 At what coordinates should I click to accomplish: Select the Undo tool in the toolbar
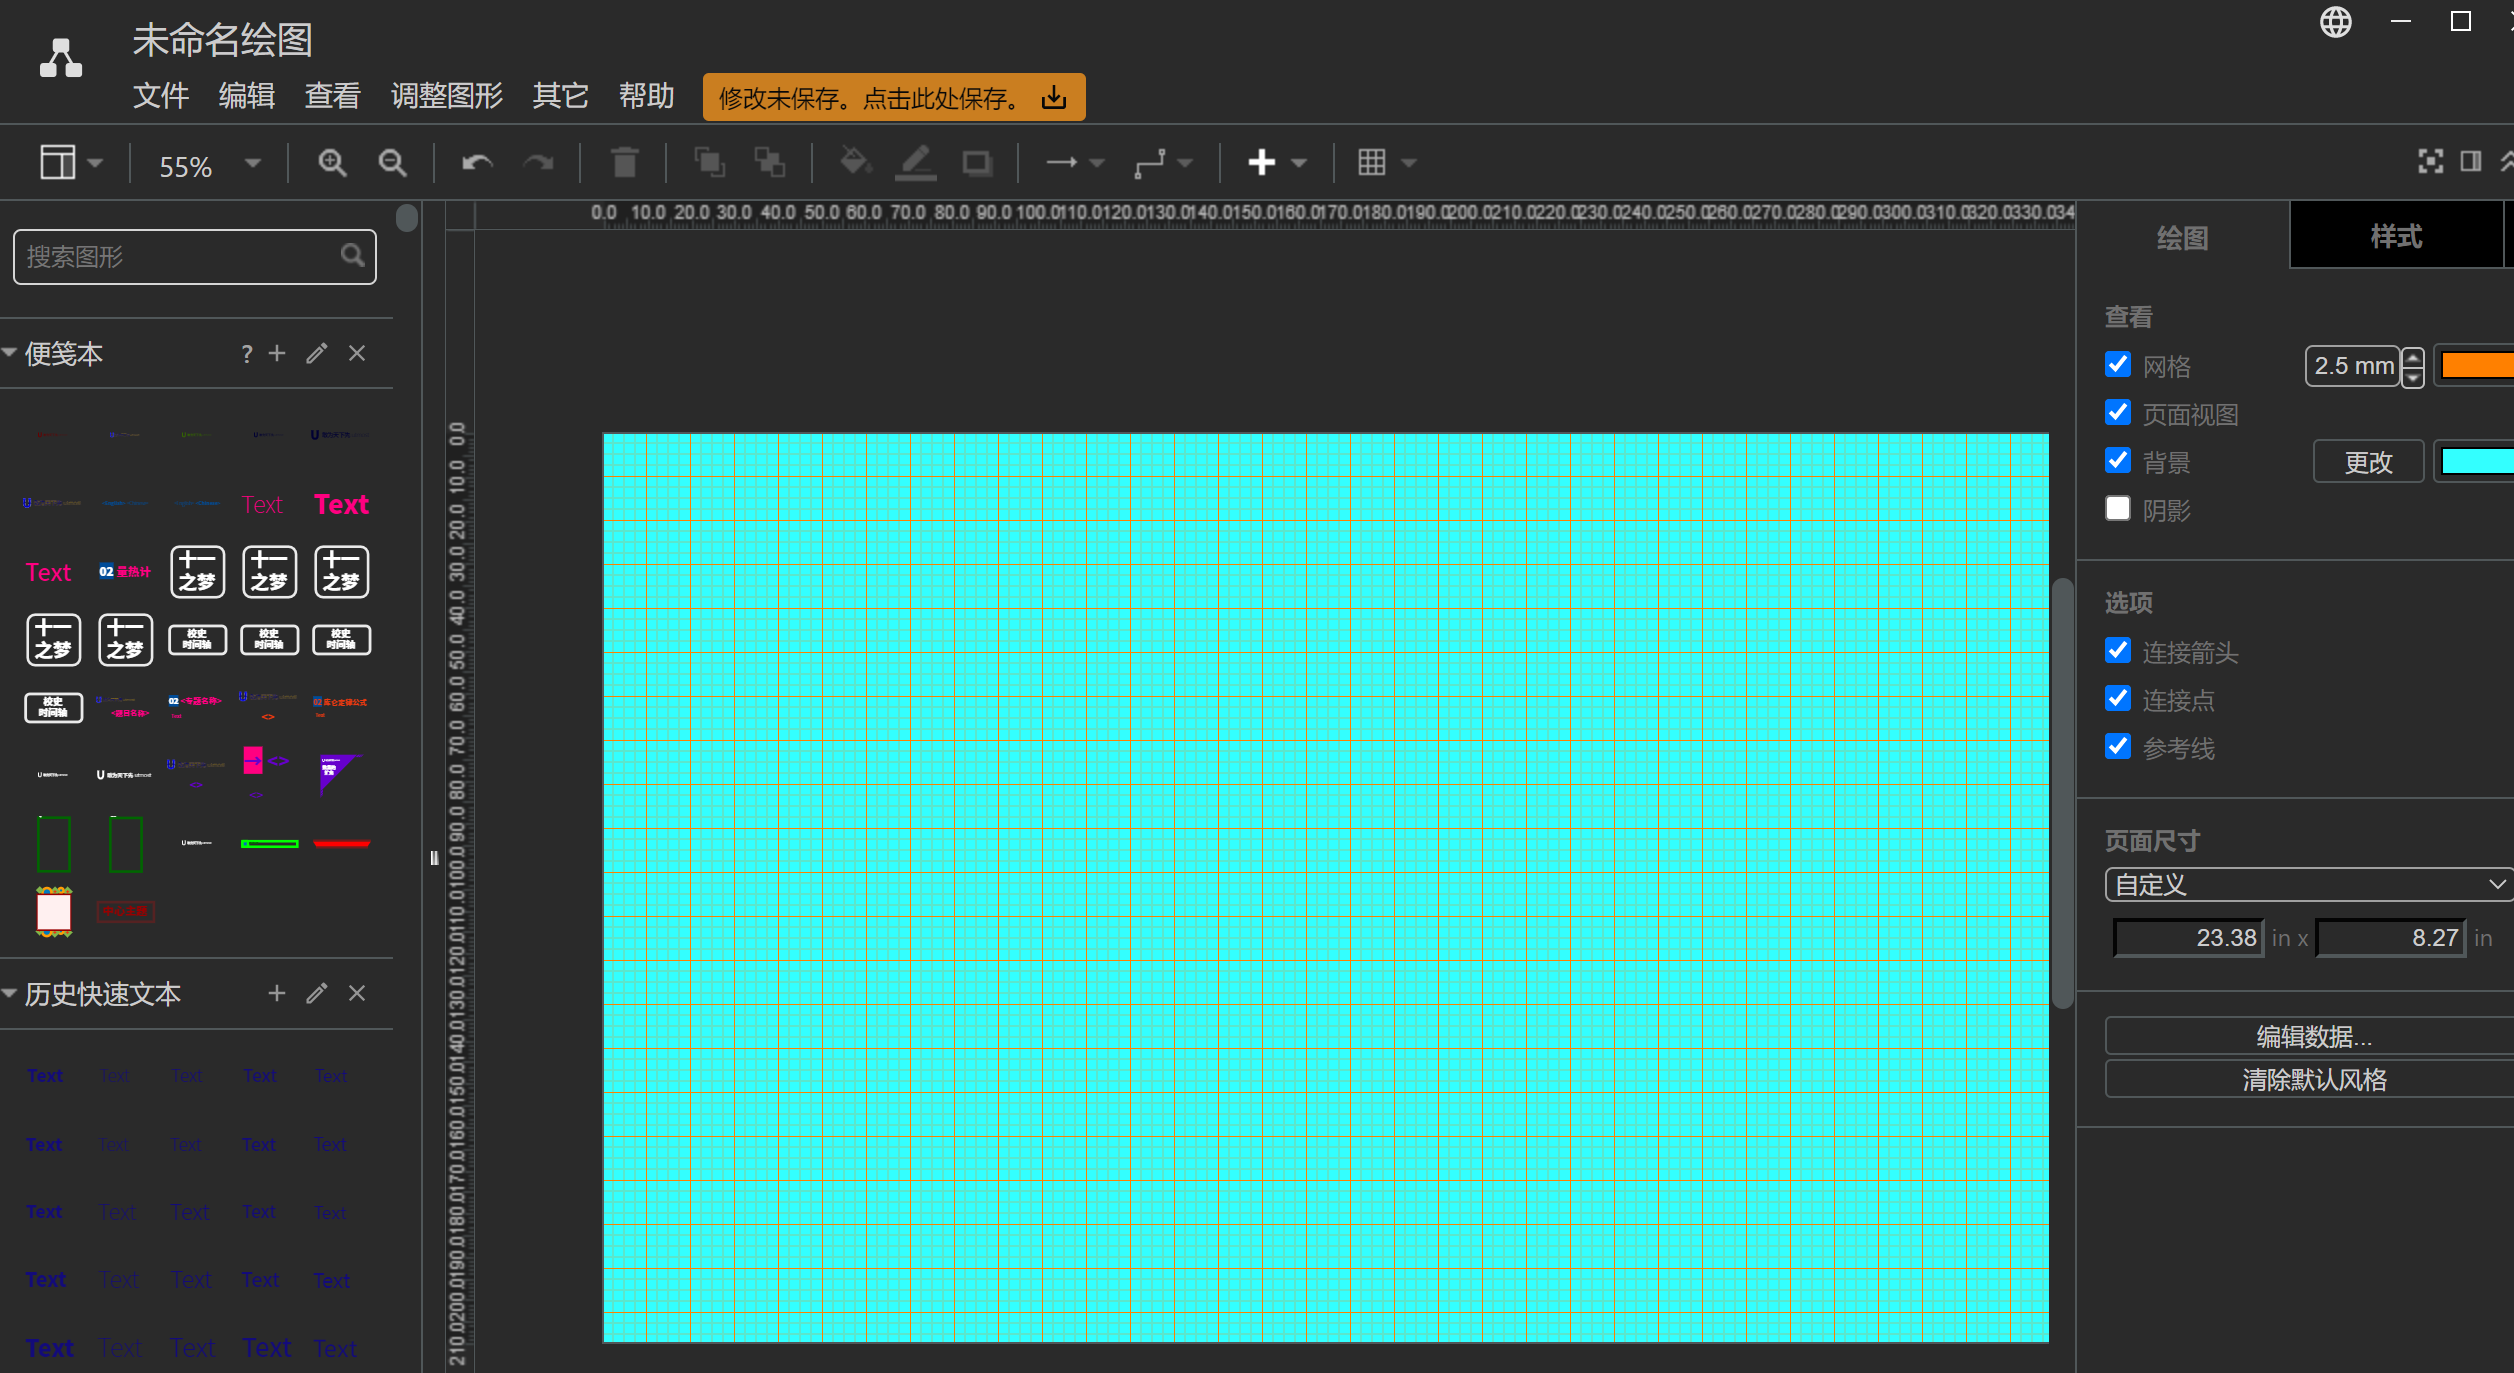[476, 162]
